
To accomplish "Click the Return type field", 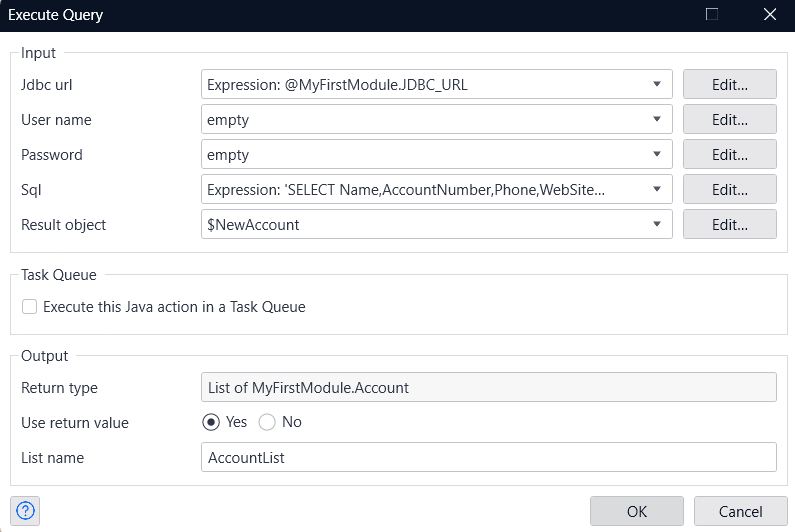I will pos(488,387).
